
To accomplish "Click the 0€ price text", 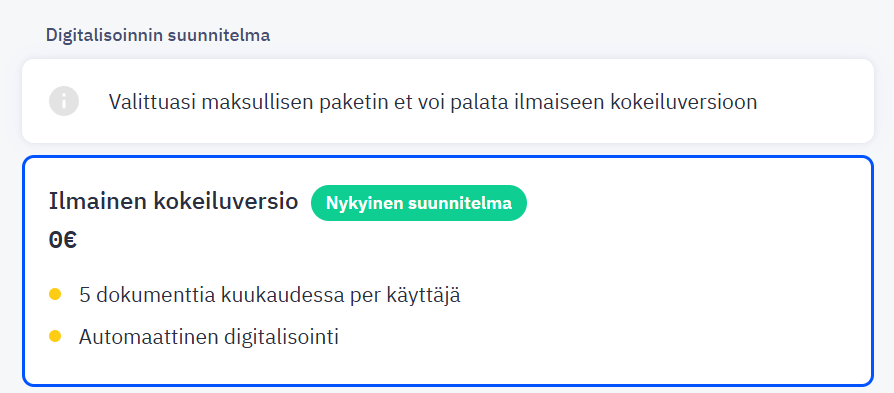I will (63, 240).
